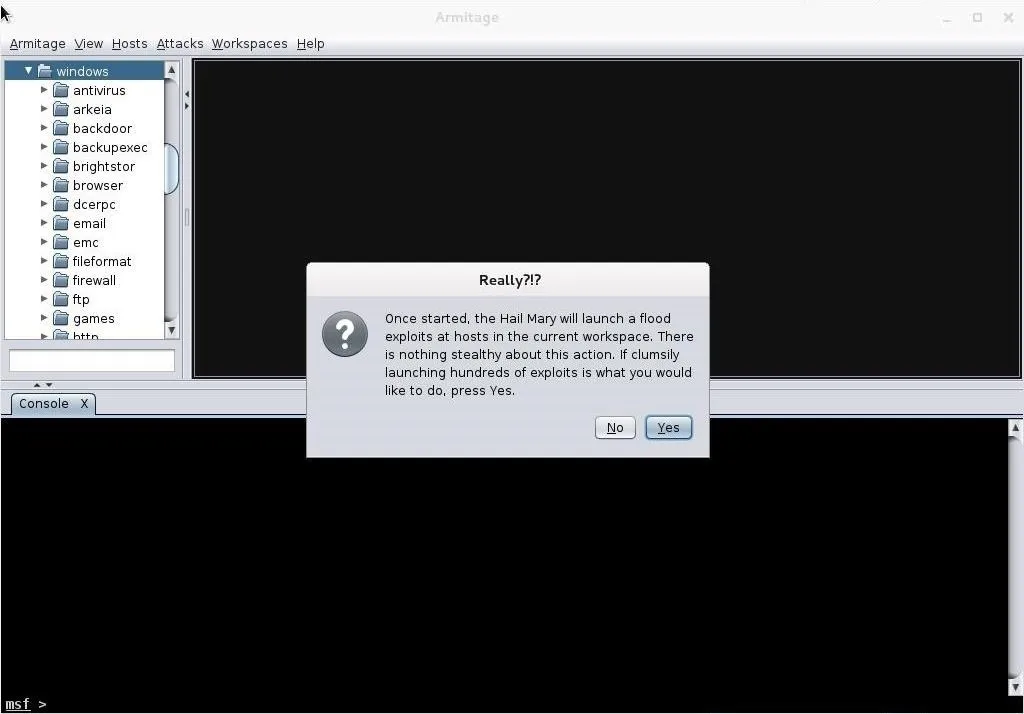
Task: Expand the fileformat folder arrow
Action: [x=44, y=261]
